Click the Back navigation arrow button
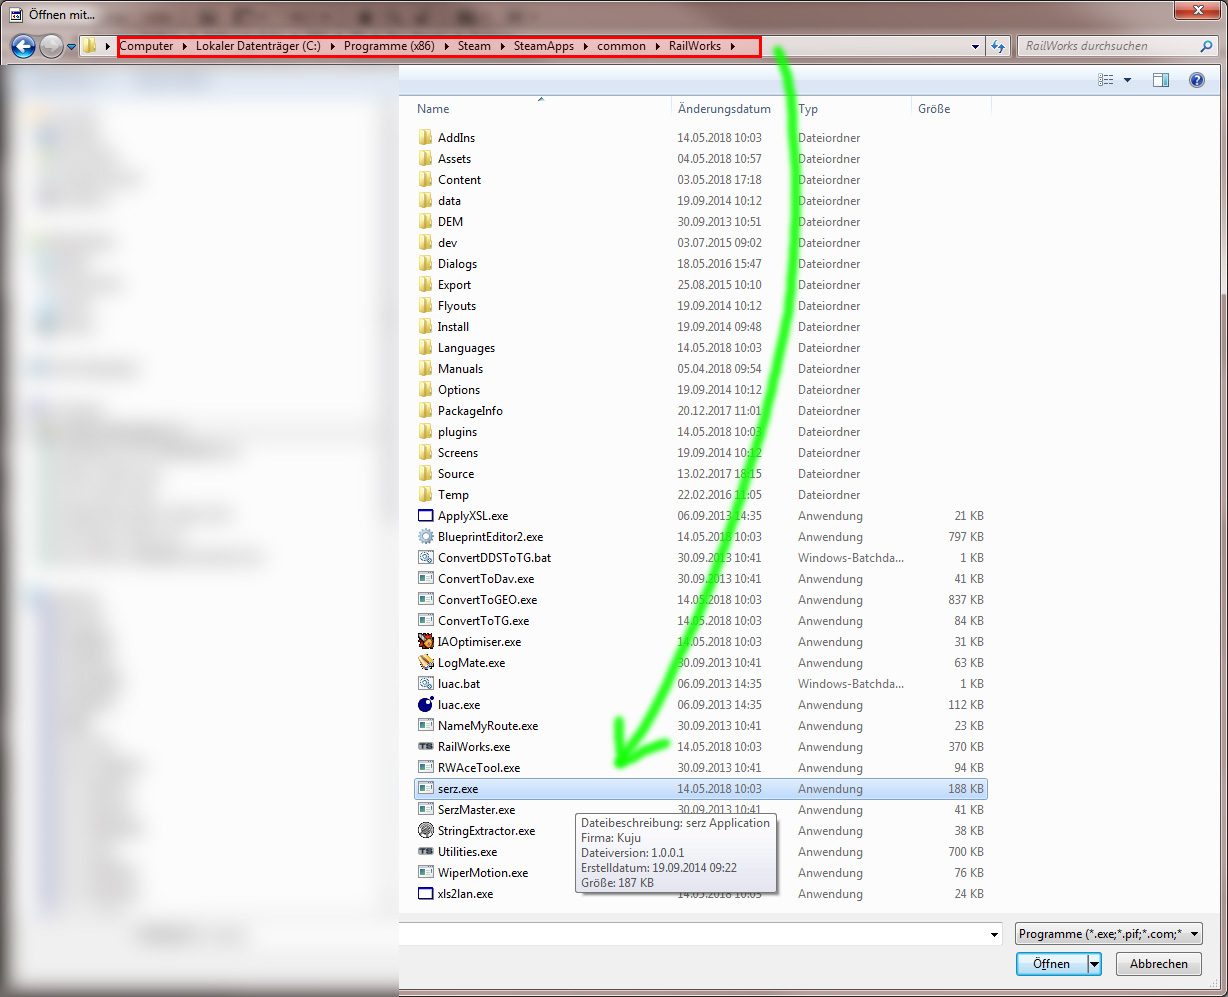Viewport: 1228px width, 997px height. 24,46
